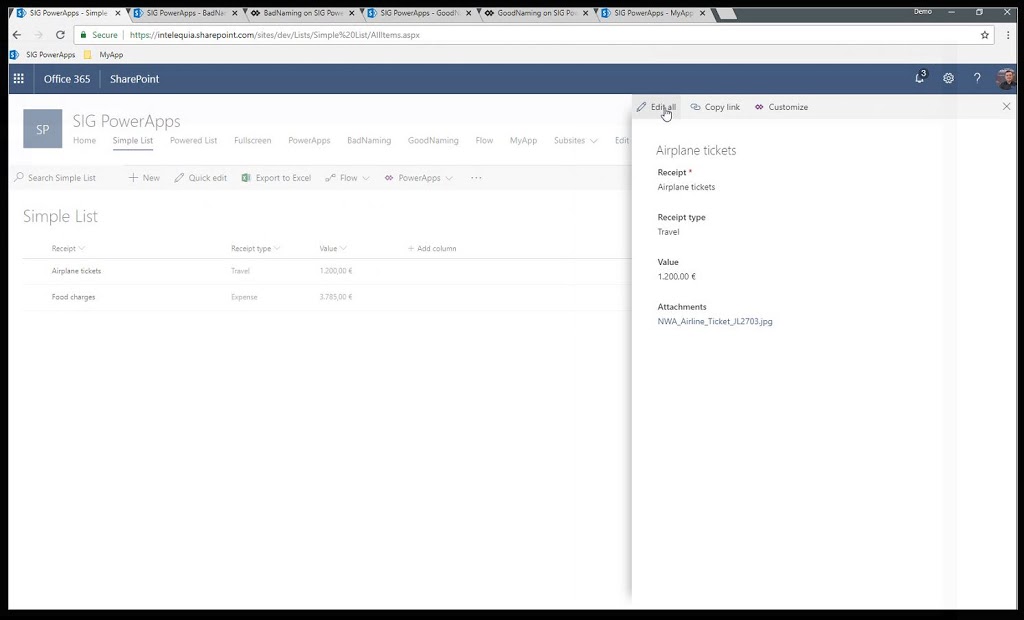Click SharePoint in the header

(x=134, y=78)
